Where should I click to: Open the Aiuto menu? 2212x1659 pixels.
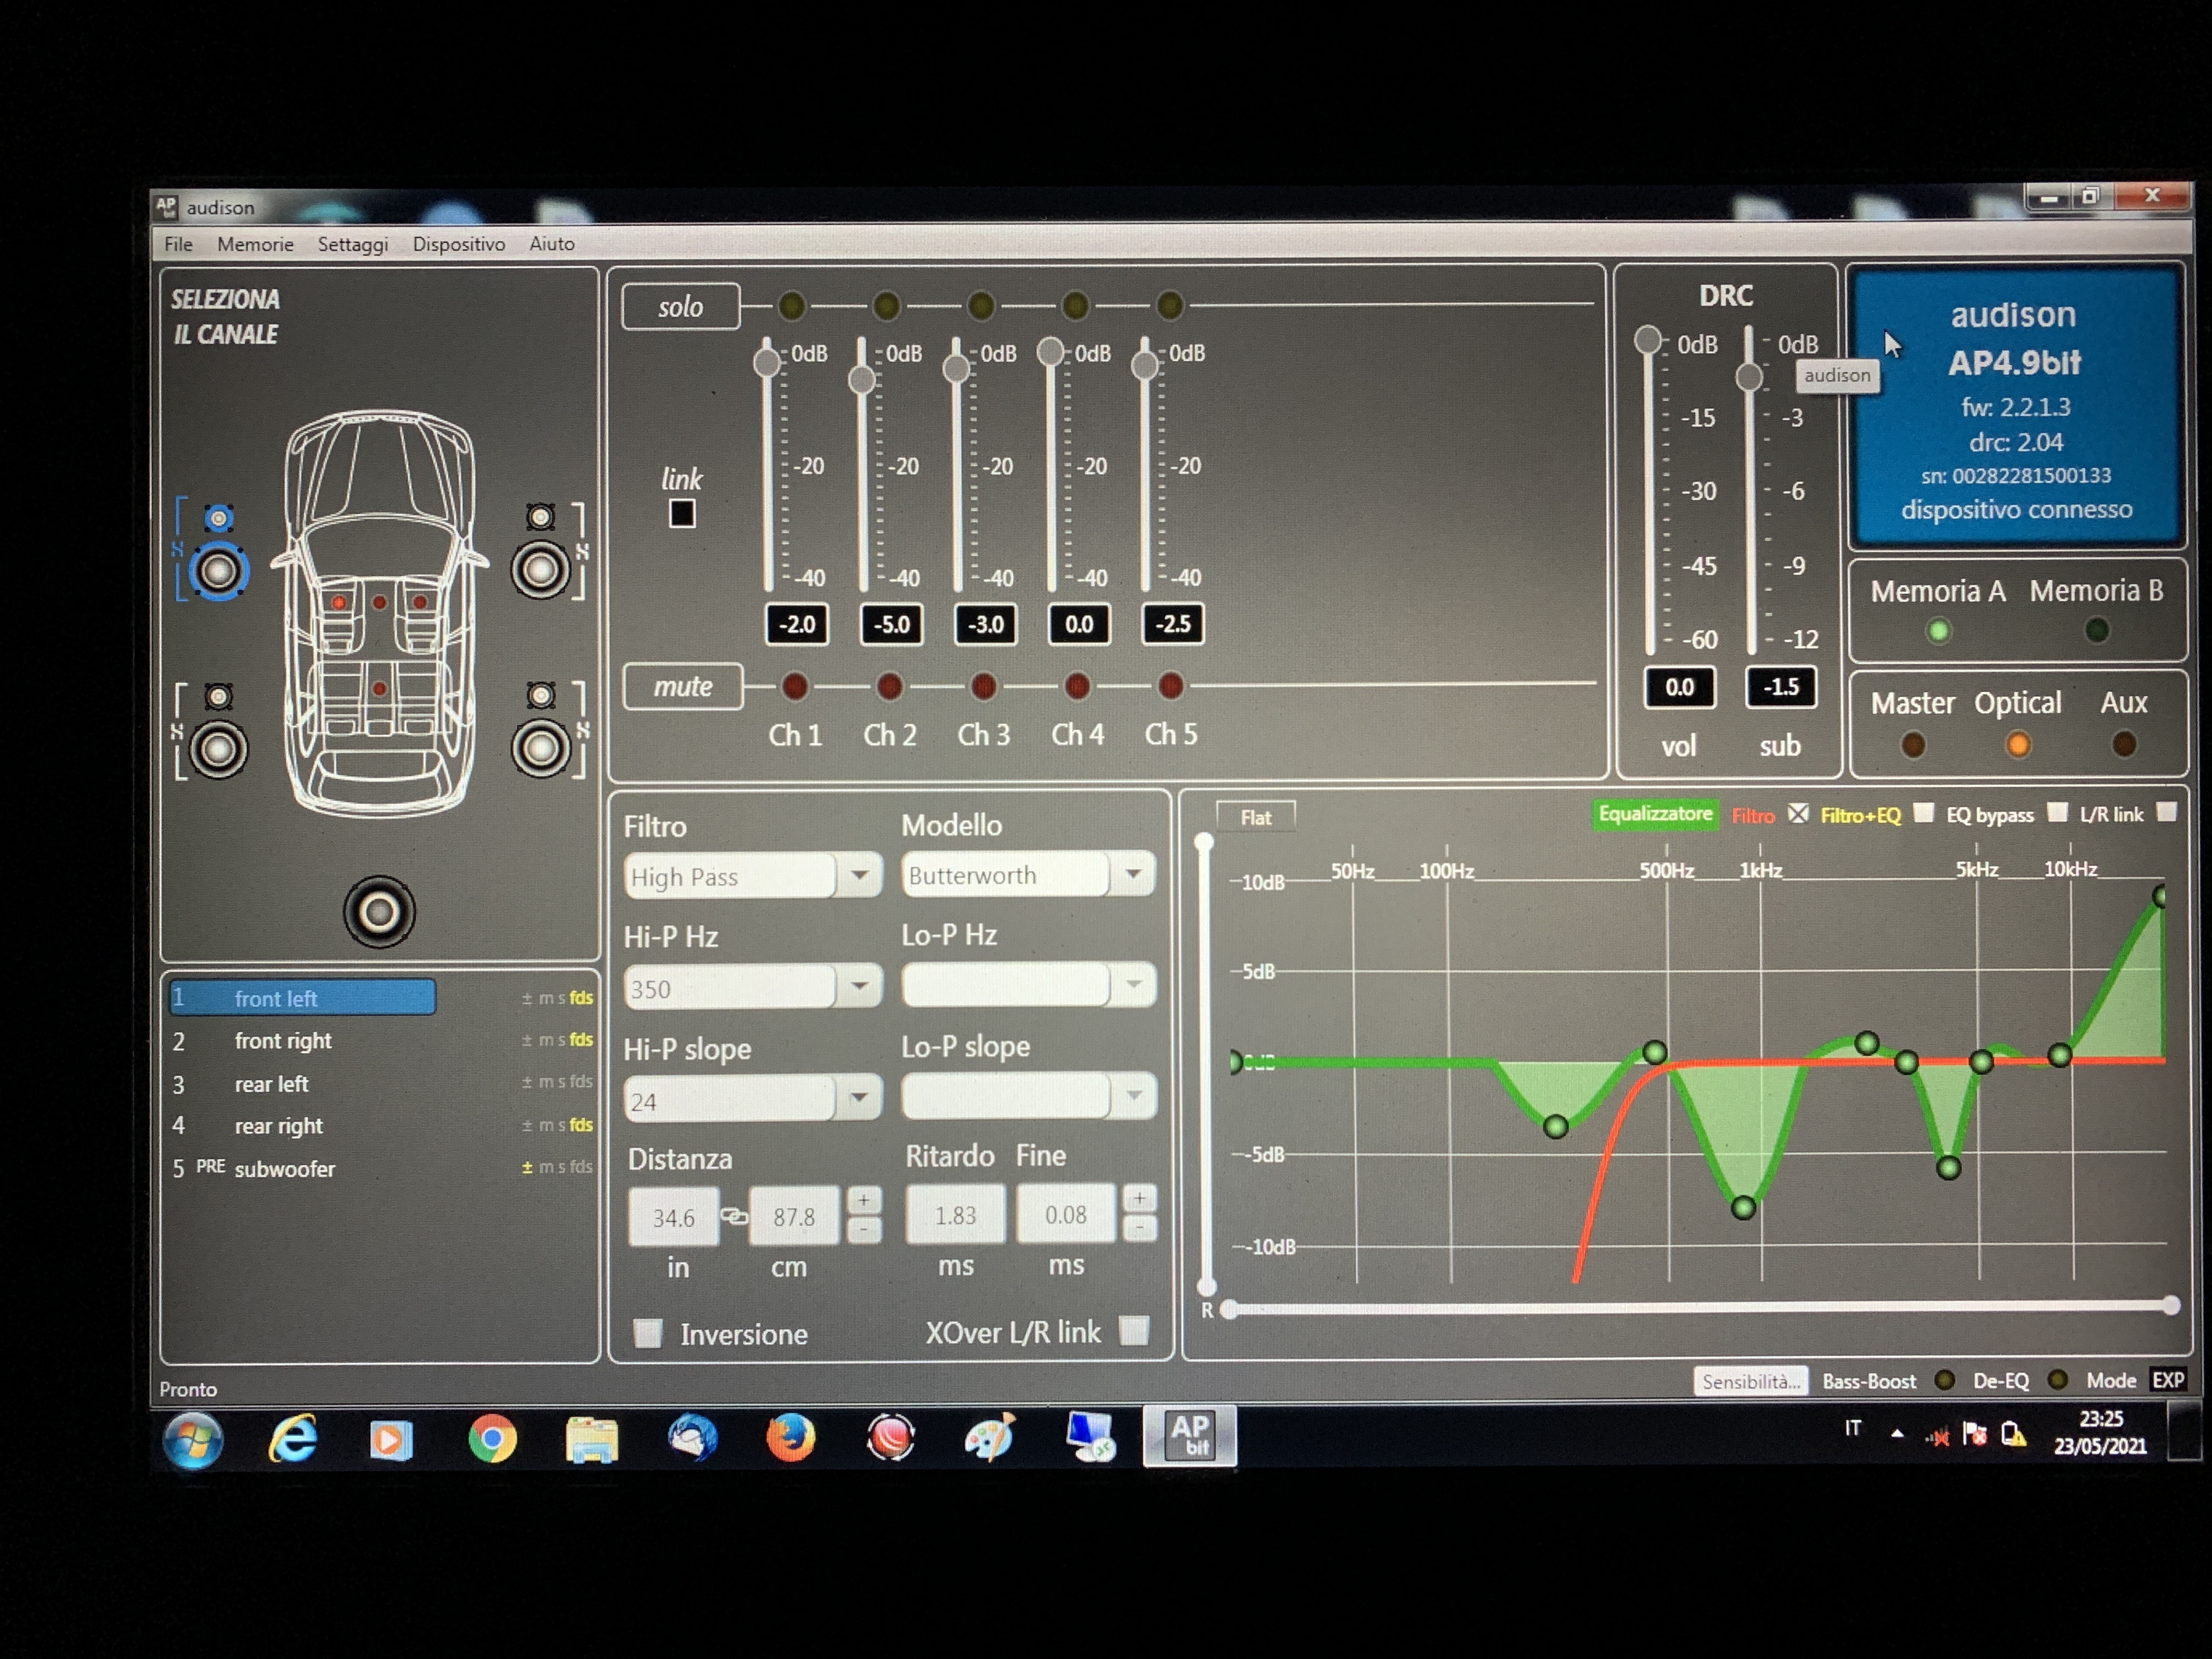pos(552,244)
